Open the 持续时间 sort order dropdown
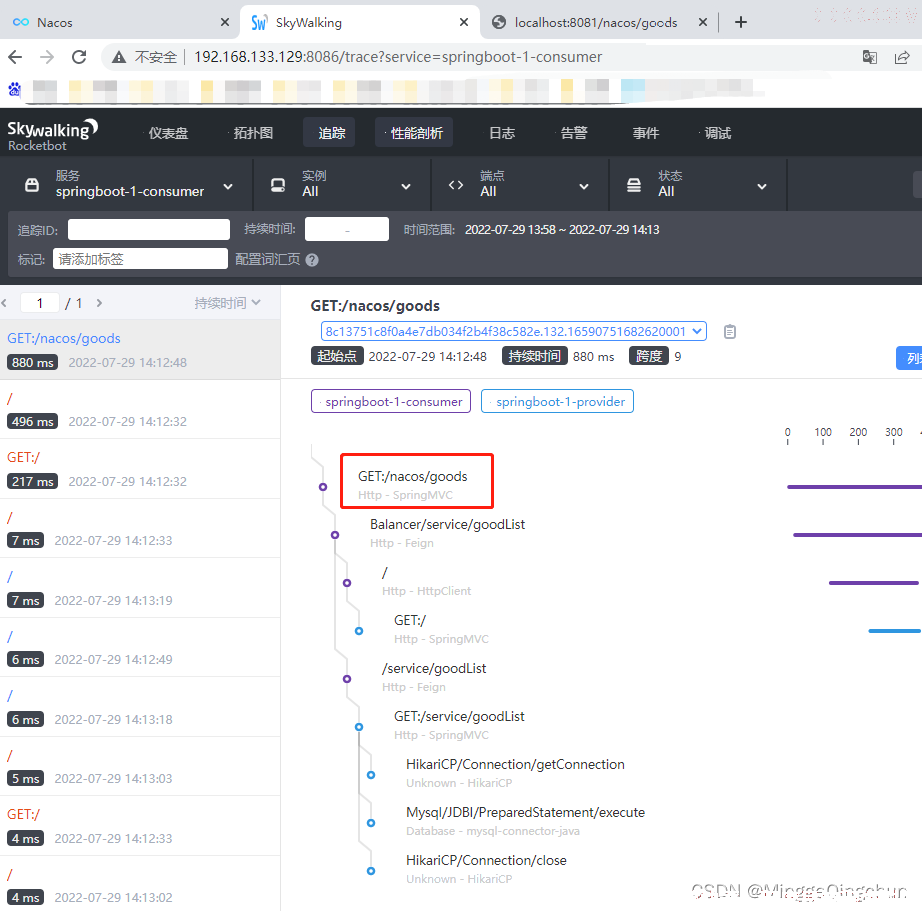This screenshot has width=922, height=911. pos(228,303)
